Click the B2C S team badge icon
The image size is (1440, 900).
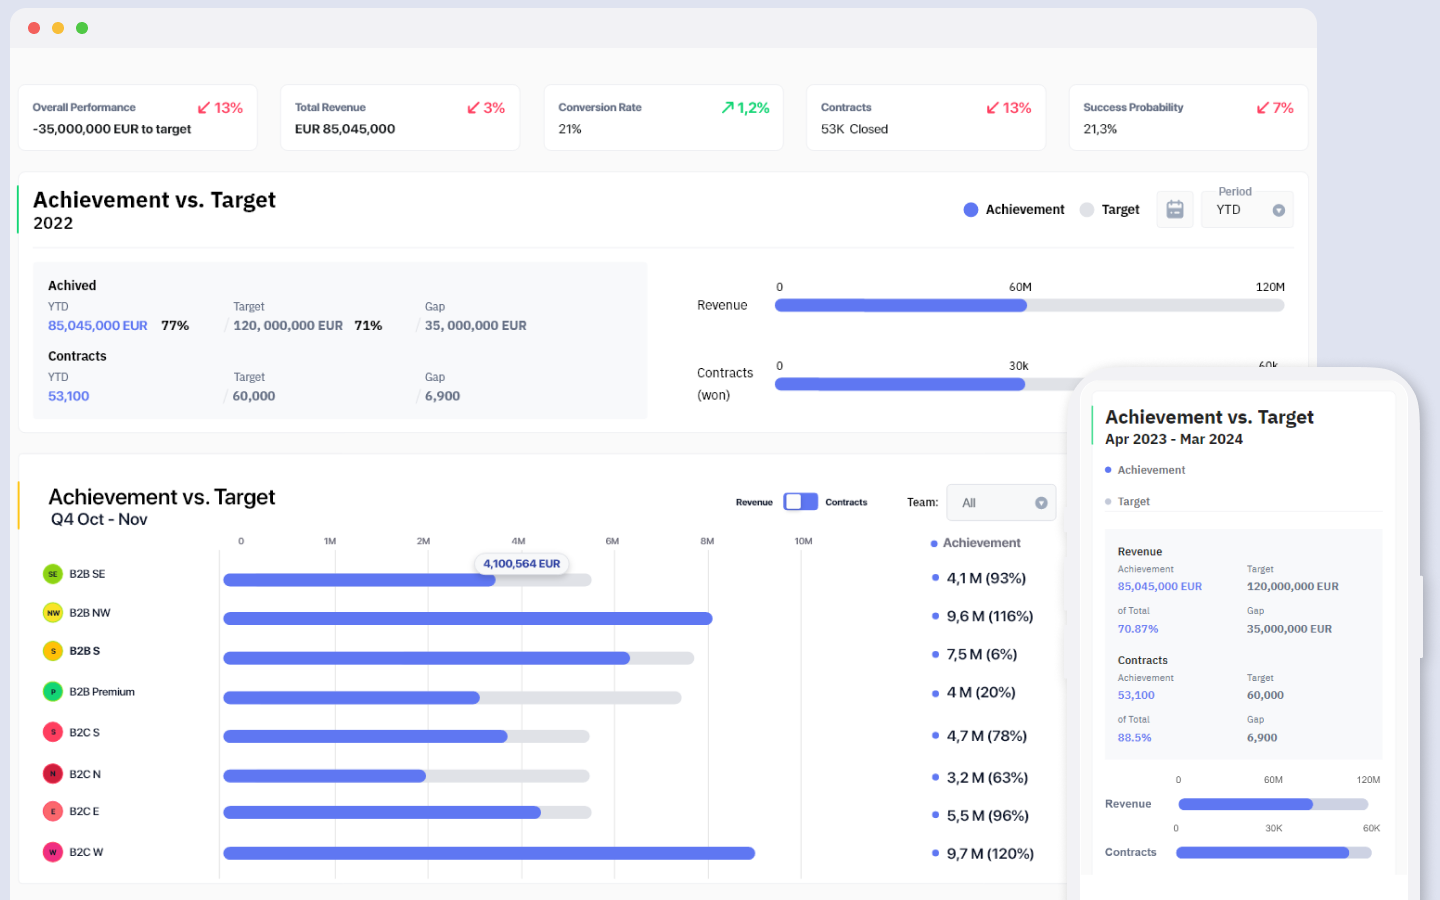click(53, 732)
